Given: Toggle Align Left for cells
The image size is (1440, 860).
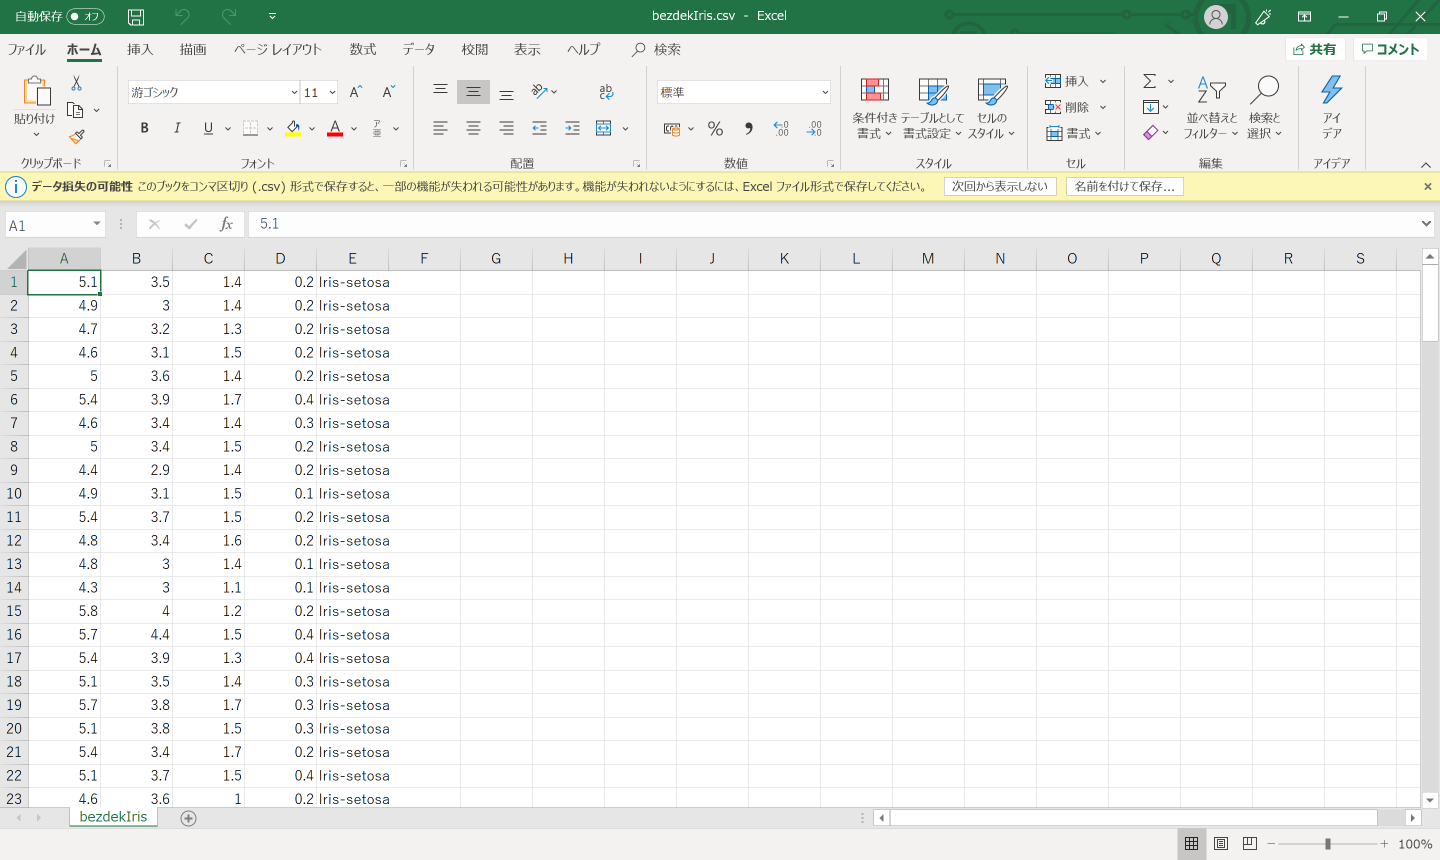Looking at the screenshot, I should click(x=440, y=128).
